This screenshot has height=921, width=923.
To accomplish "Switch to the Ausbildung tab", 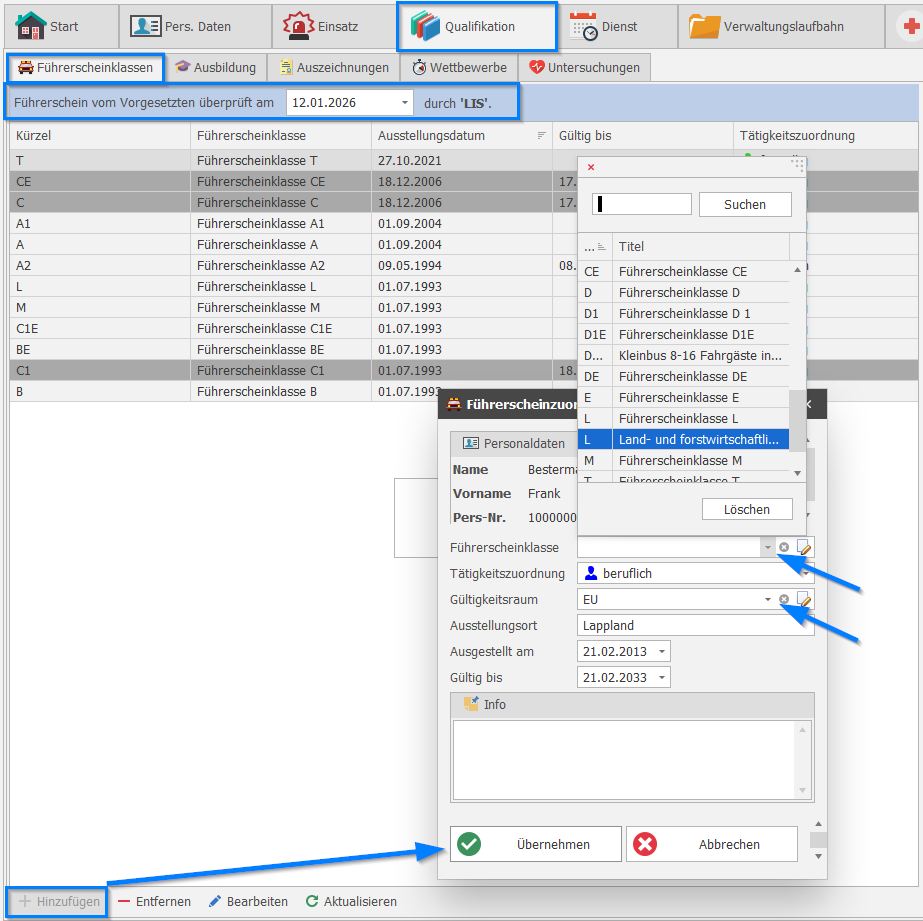I will point(215,67).
